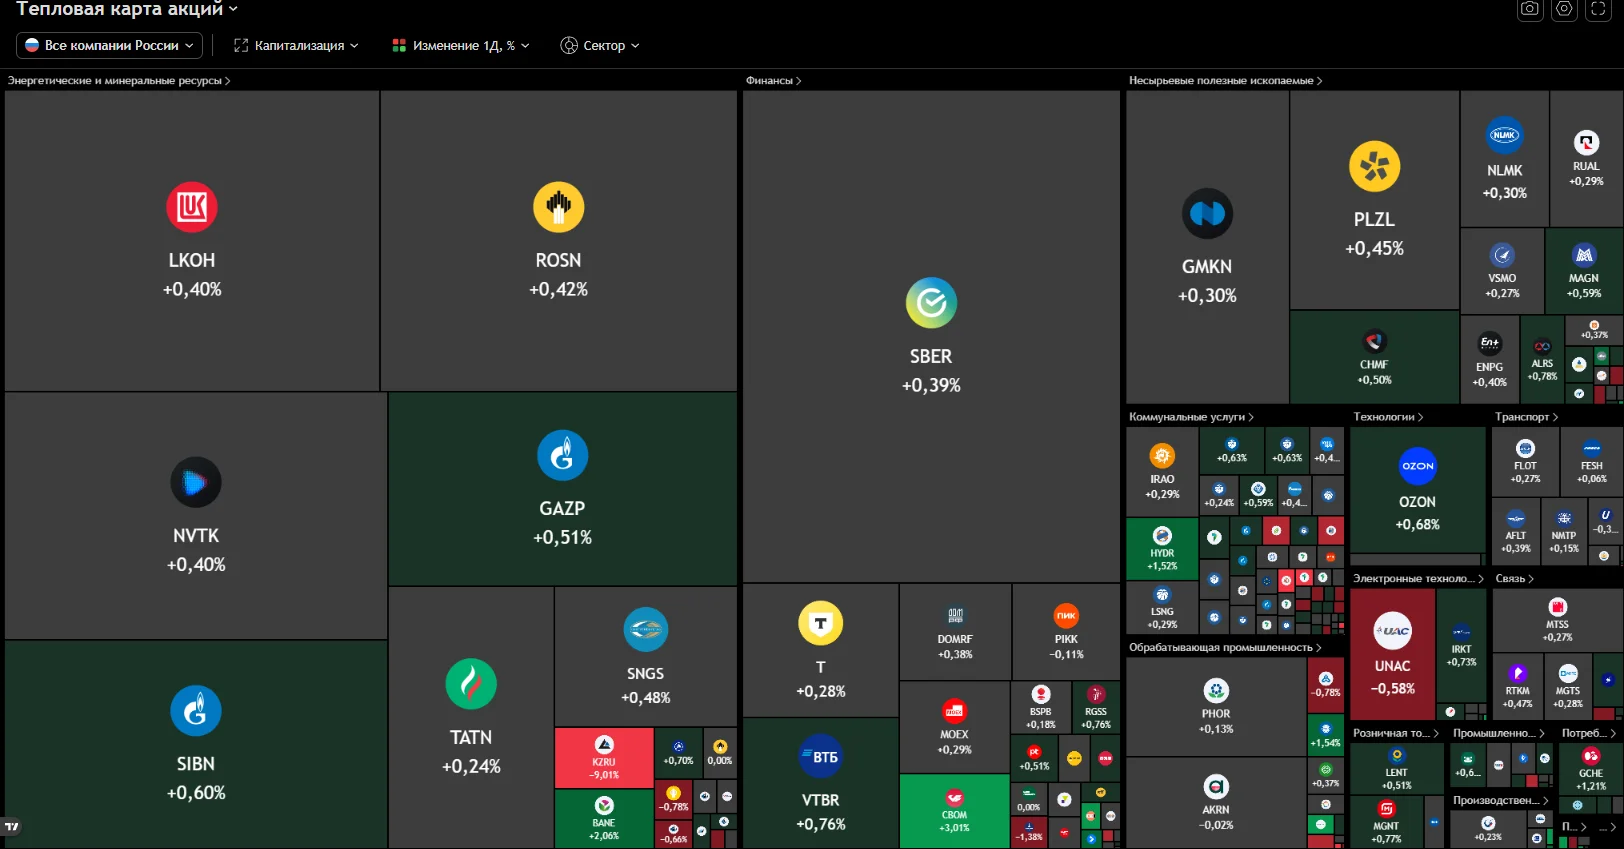Open the 'Коммунальные услуги' sector header
1624x849 pixels.
coord(1191,417)
